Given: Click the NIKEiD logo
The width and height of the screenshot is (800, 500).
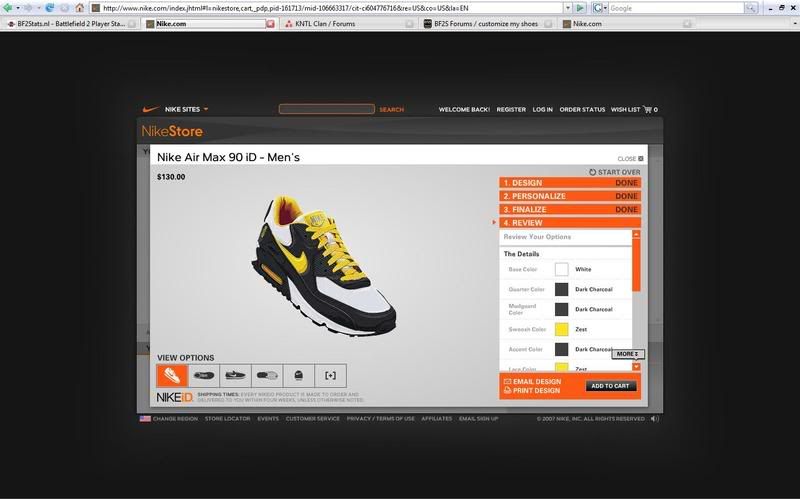Looking at the screenshot, I should click(174, 397).
